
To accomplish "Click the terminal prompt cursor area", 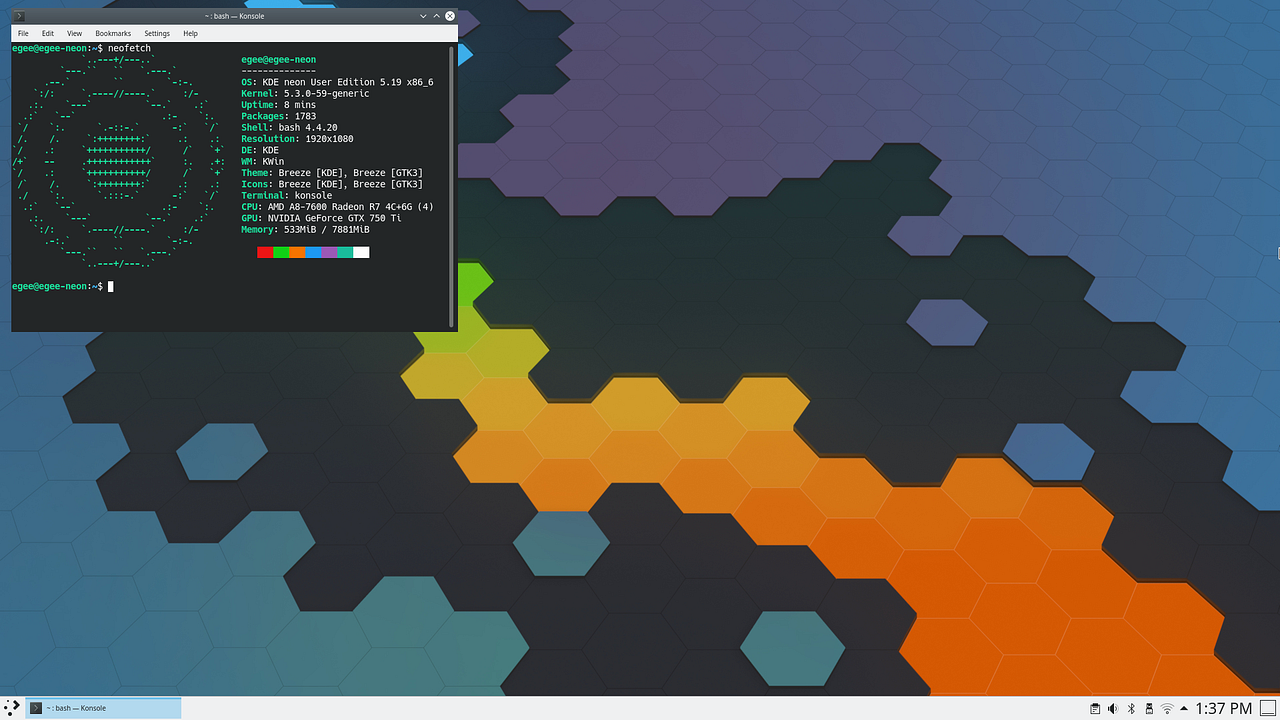I will click(110, 287).
